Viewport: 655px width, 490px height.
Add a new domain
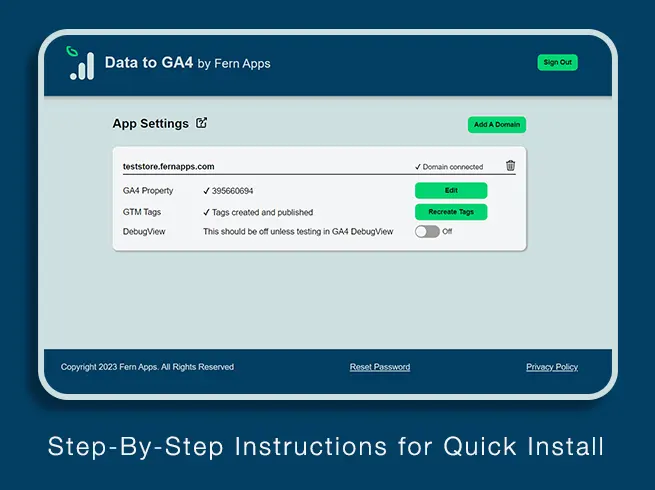tap(497, 124)
